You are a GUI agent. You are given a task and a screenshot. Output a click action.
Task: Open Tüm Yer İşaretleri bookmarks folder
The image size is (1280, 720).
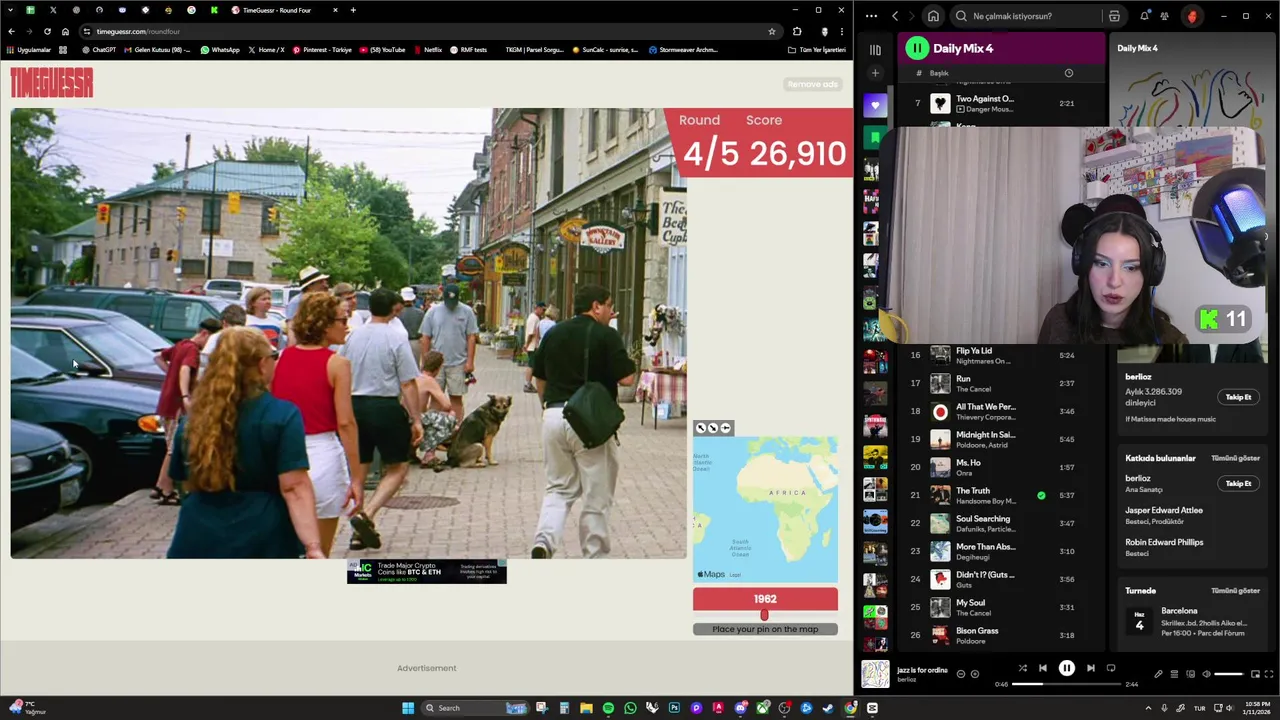tap(817, 49)
